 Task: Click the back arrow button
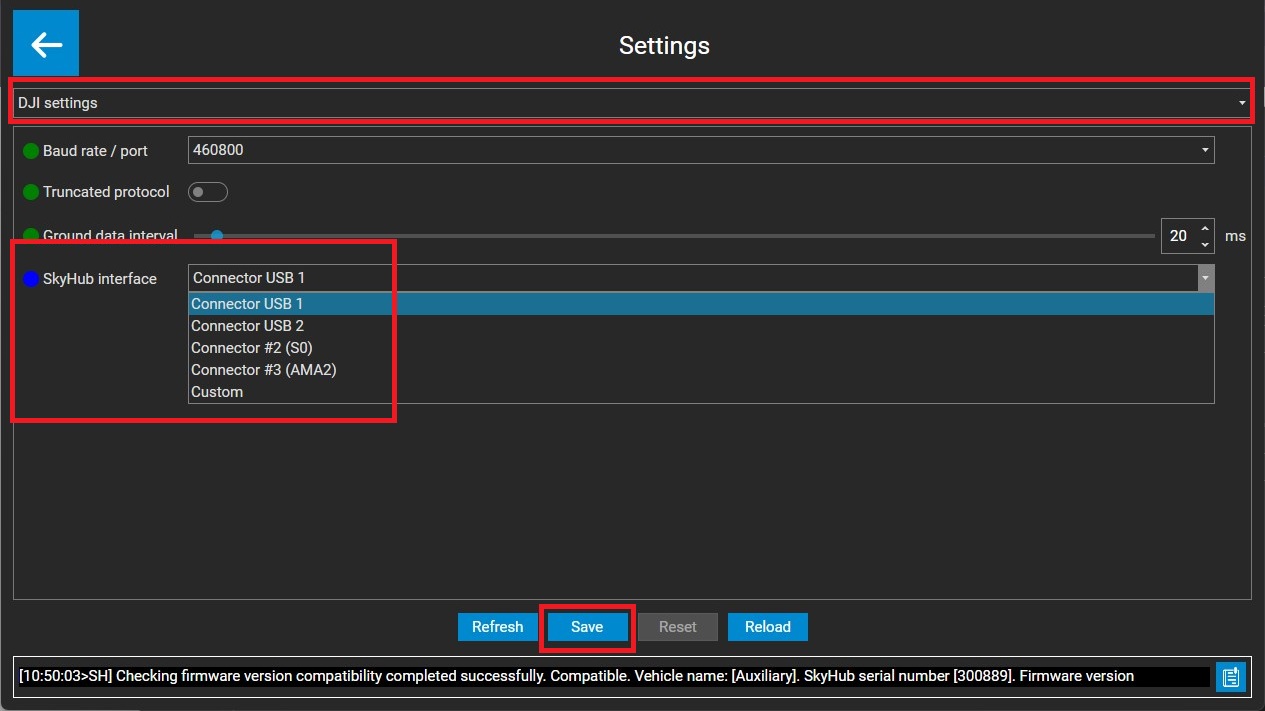(x=46, y=44)
